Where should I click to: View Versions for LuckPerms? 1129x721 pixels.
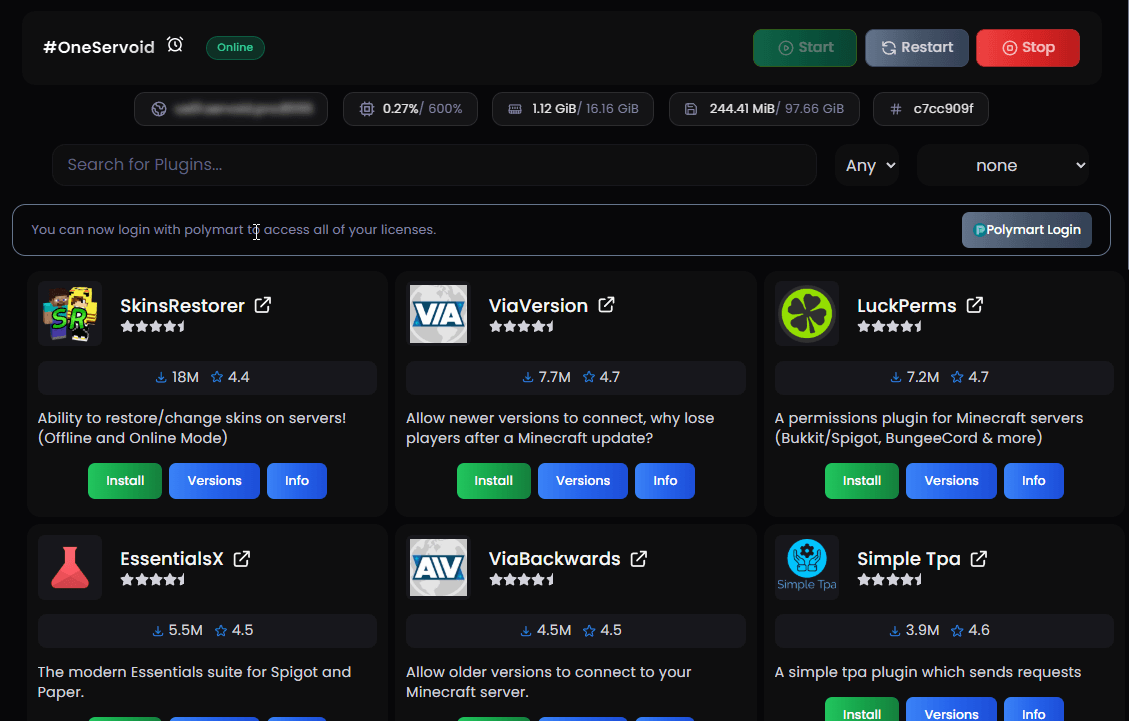951,481
